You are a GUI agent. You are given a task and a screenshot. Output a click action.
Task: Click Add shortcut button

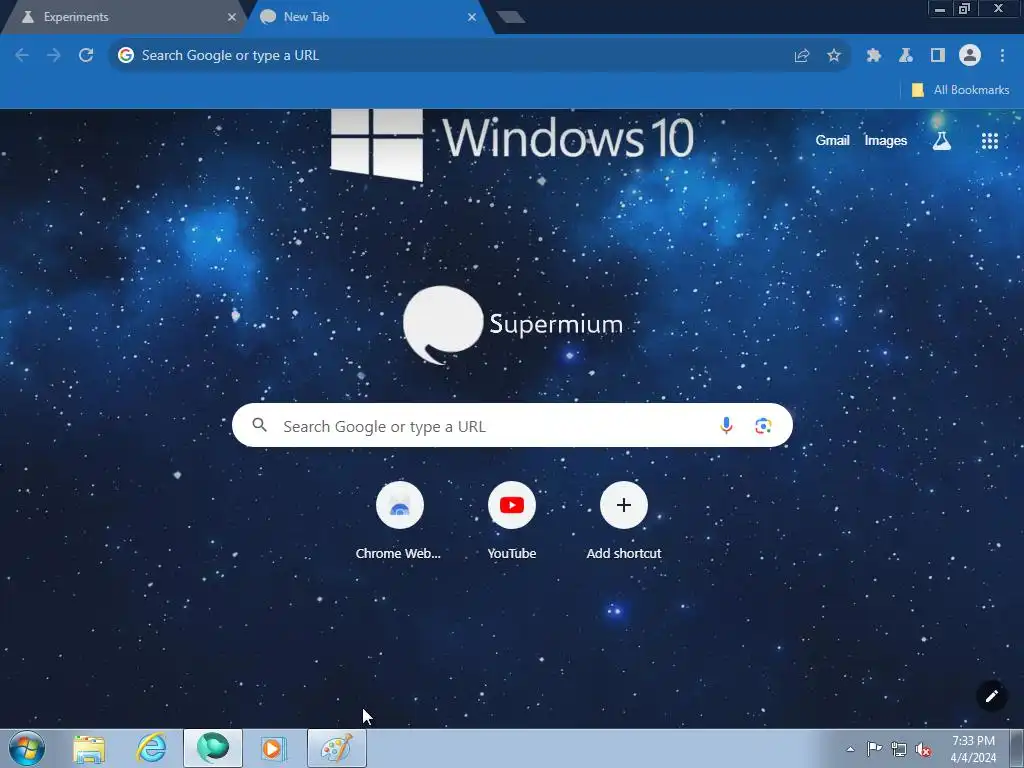click(x=624, y=521)
